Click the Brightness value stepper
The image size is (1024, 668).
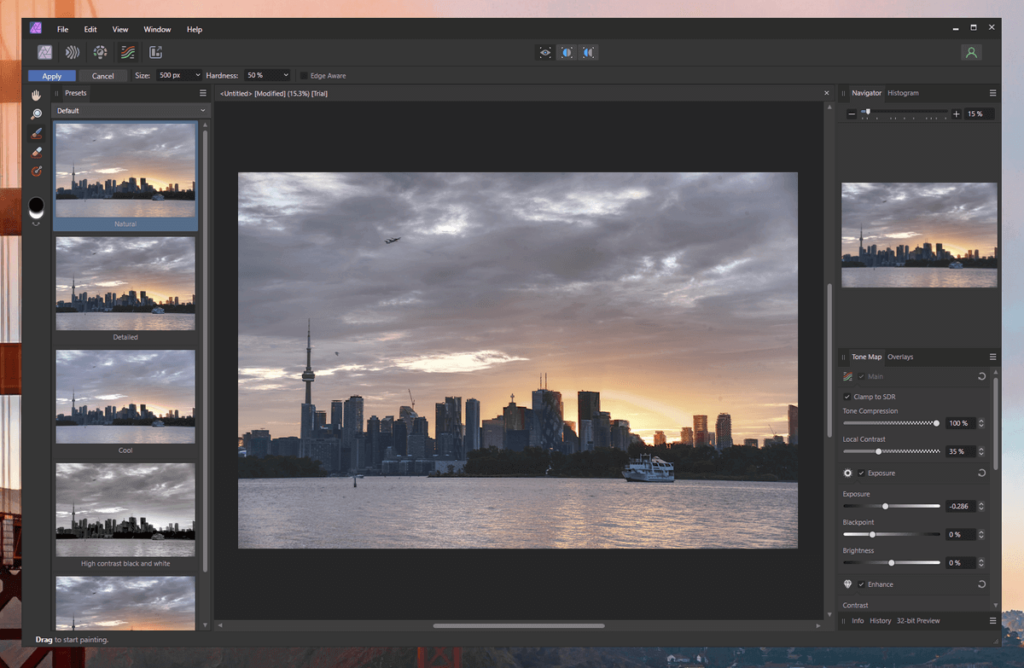pos(981,562)
